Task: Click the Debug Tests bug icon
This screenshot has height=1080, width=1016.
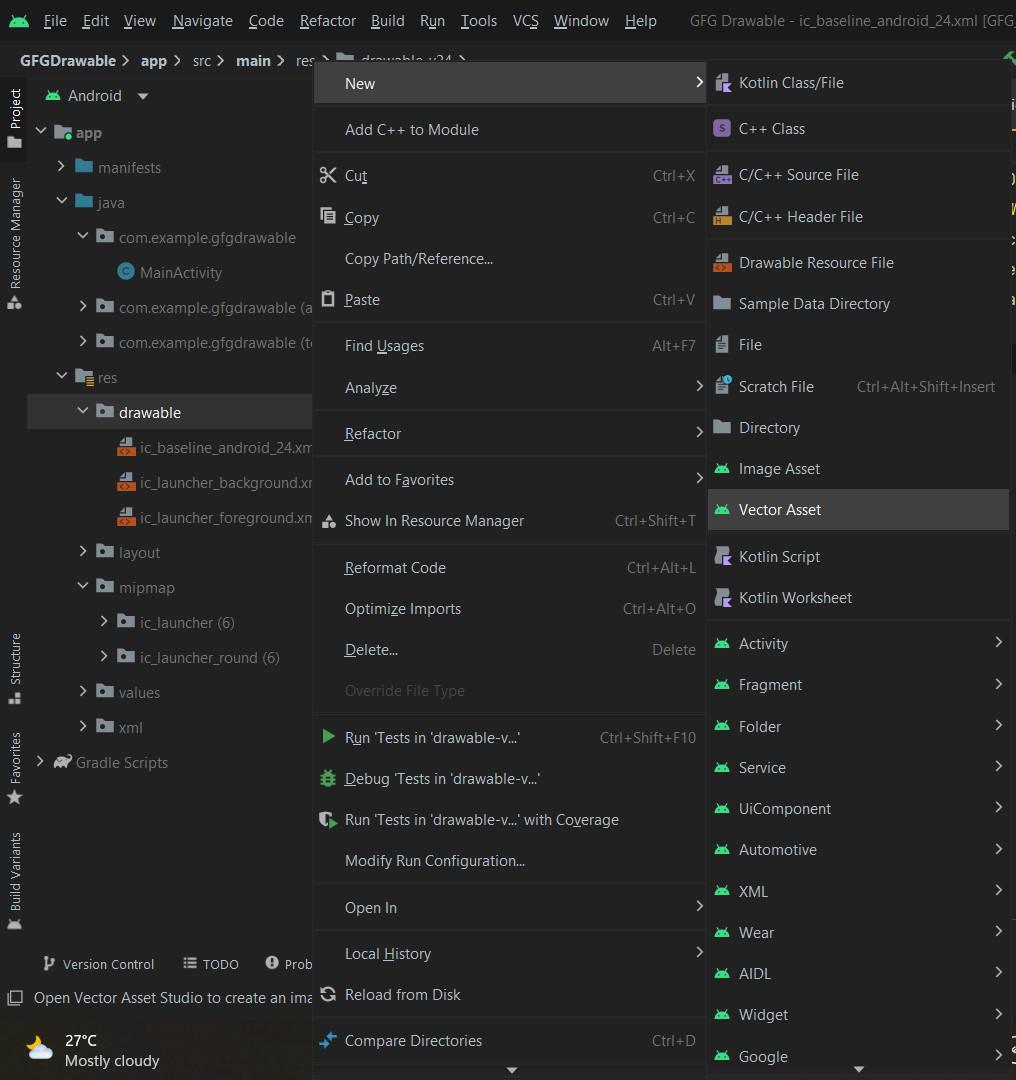Action: click(328, 778)
